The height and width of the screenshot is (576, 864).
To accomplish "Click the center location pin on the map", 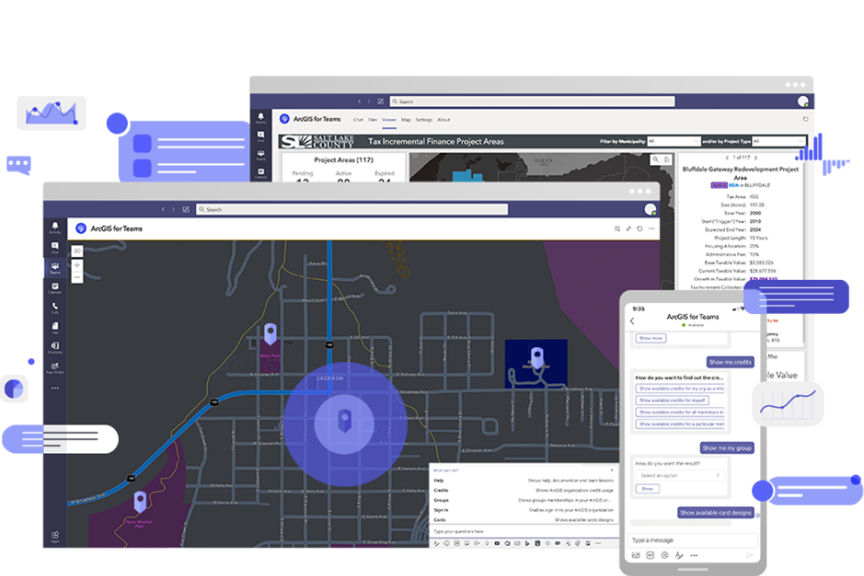I will [344, 418].
